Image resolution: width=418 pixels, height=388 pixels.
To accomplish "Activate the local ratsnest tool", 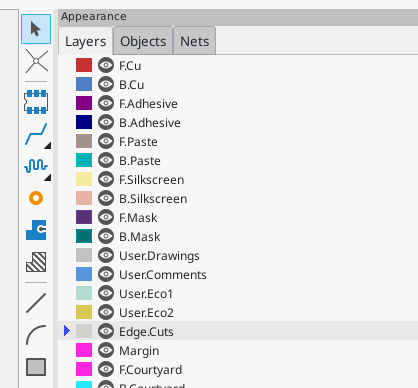I will pos(36,61).
